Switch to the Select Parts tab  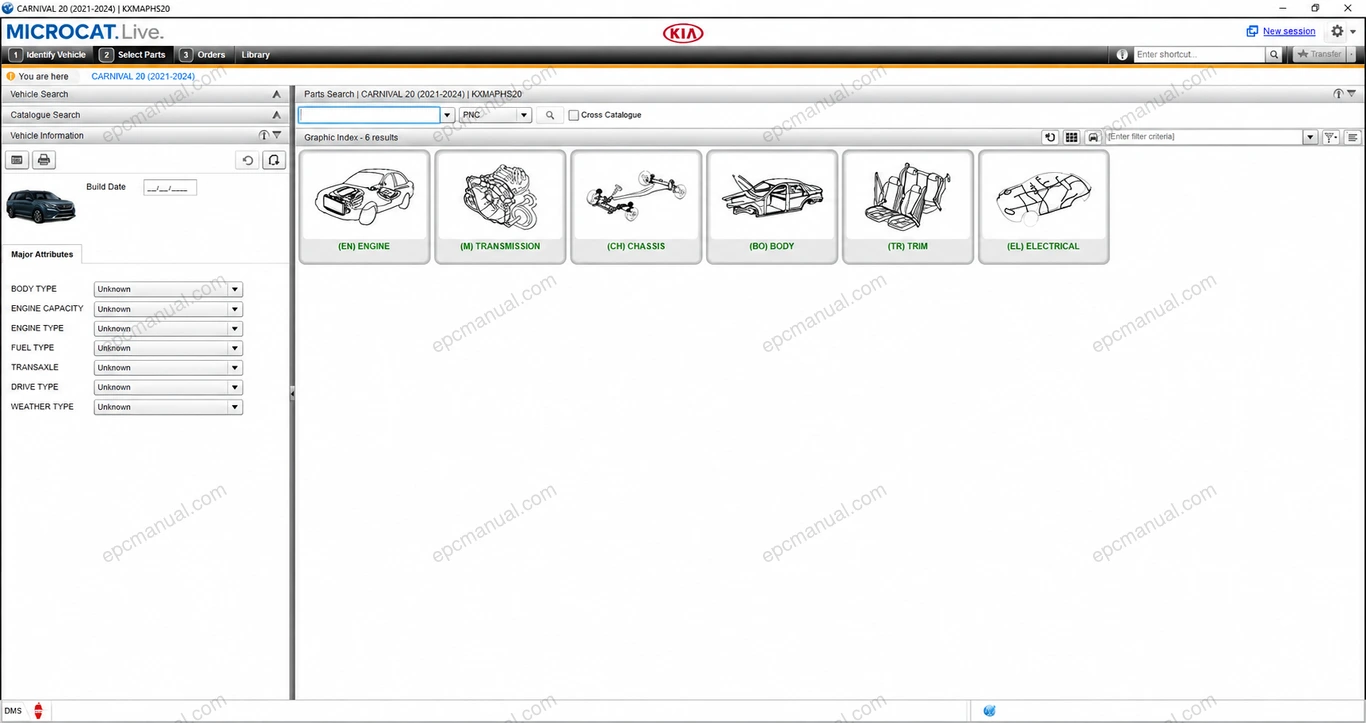(133, 55)
